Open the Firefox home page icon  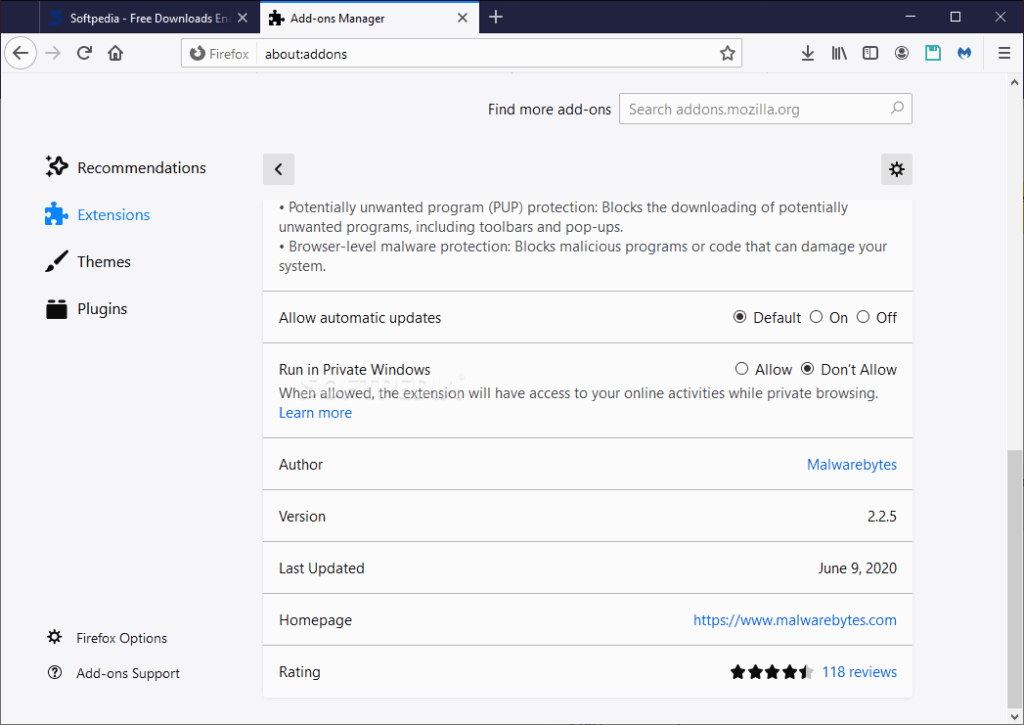point(116,53)
